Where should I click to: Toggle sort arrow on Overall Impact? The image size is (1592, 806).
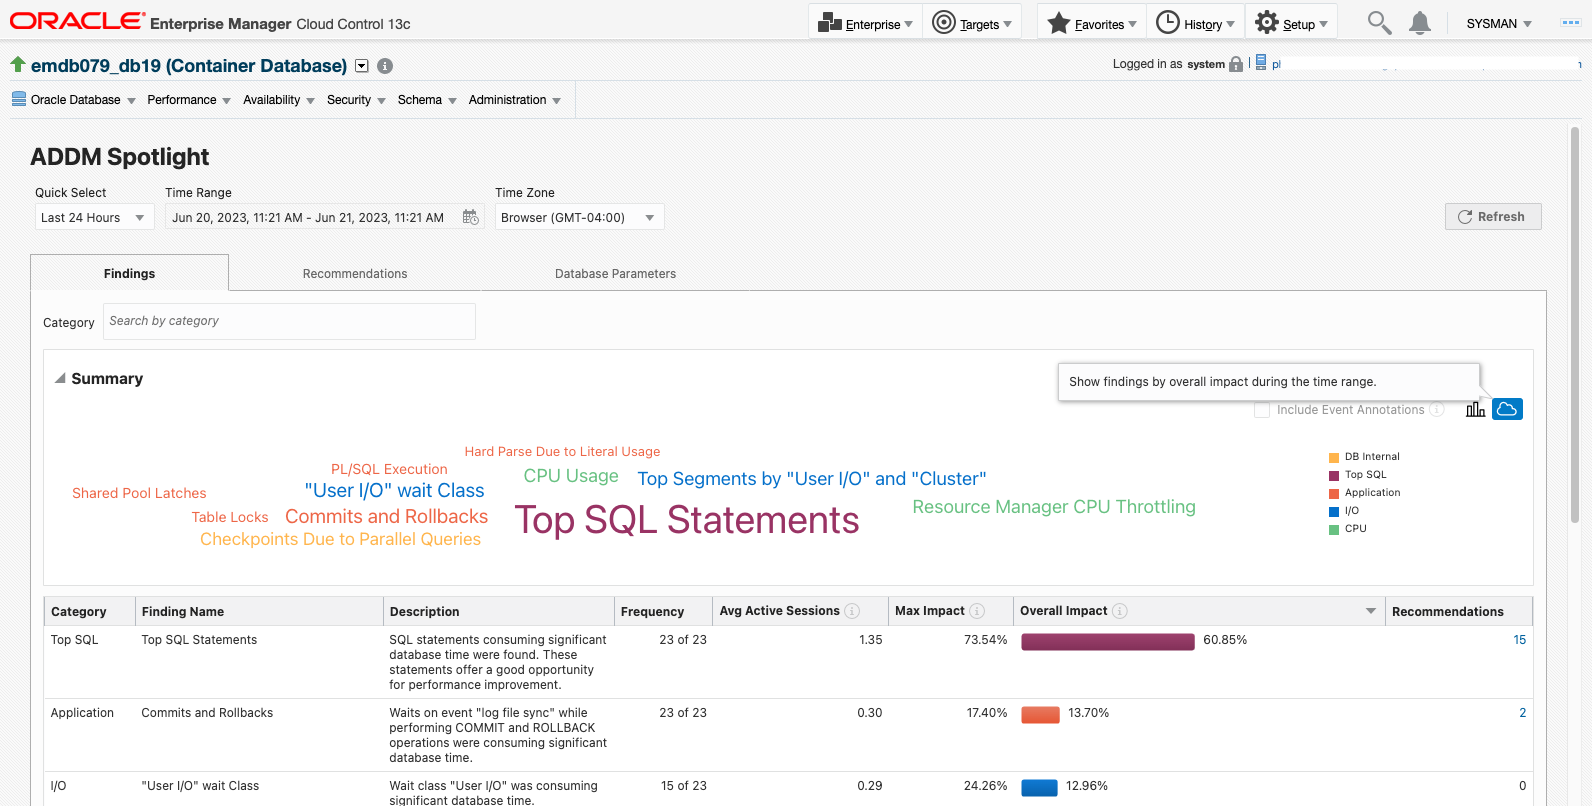pos(1371,611)
